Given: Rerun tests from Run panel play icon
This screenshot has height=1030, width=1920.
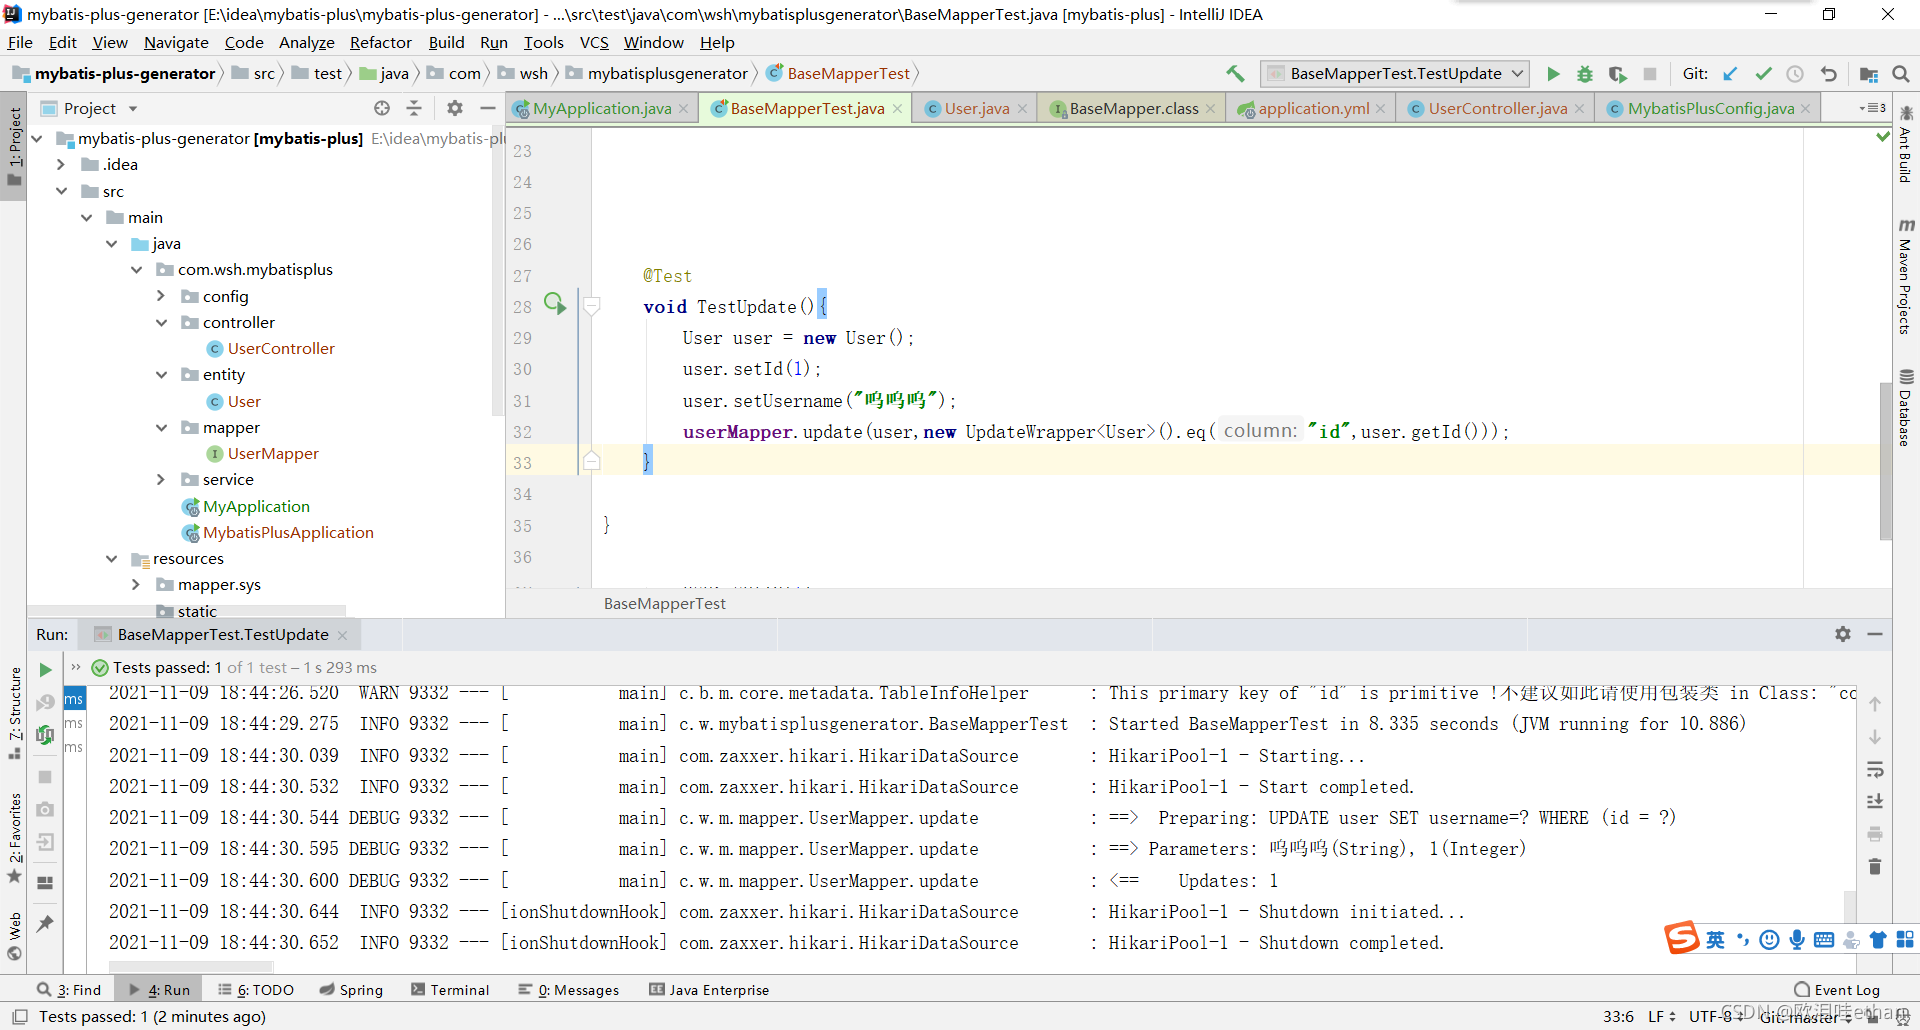Looking at the screenshot, I should click(45, 669).
